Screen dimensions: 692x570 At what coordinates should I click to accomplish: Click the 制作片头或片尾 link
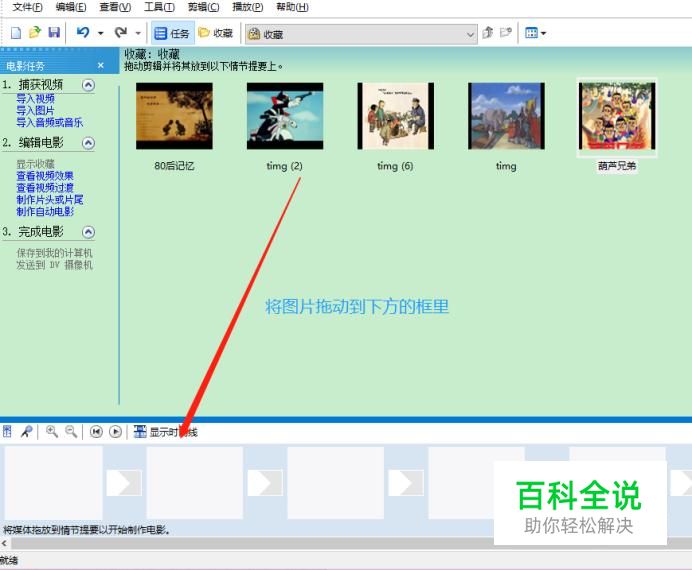(x=50, y=199)
